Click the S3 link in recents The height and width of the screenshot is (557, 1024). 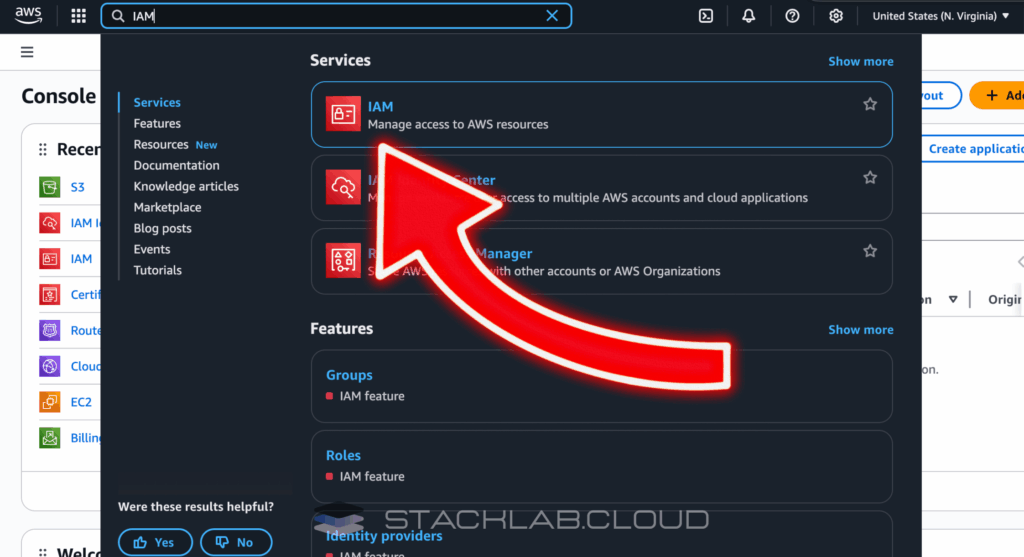coord(78,187)
